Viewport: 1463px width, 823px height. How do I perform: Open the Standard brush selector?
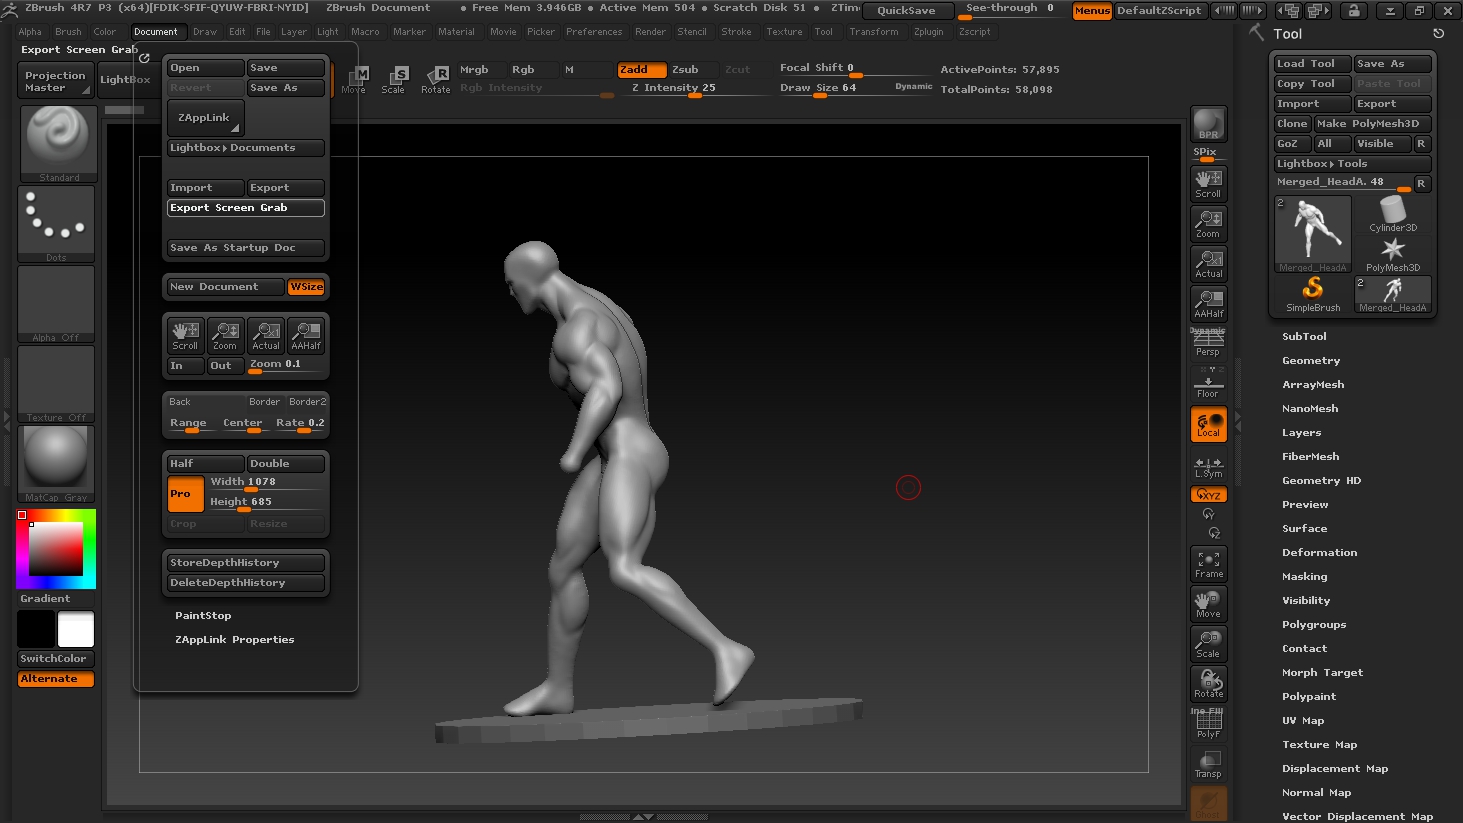click(x=58, y=143)
